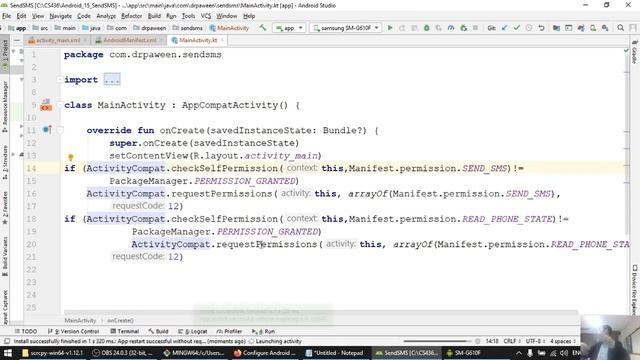Open the app run configuration dropdown
Screen dimensions: 640x360
pos(289,28)
